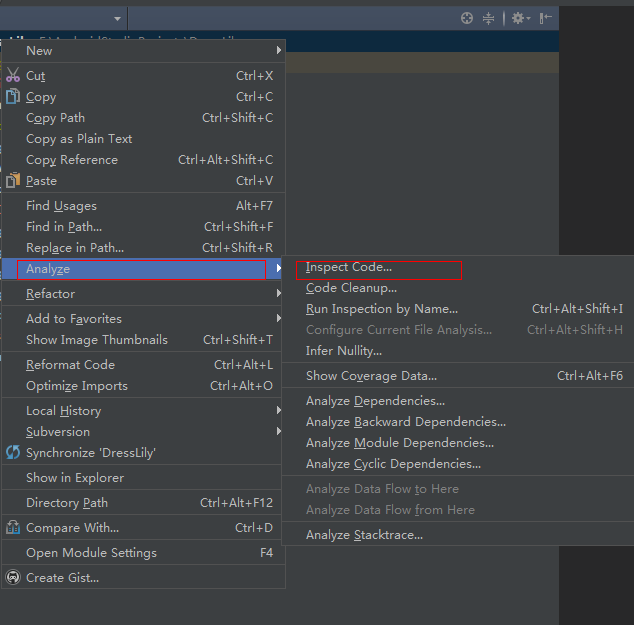Choose Run Inspection by Name...
634x625 pixels.
[x=458, y=309]
